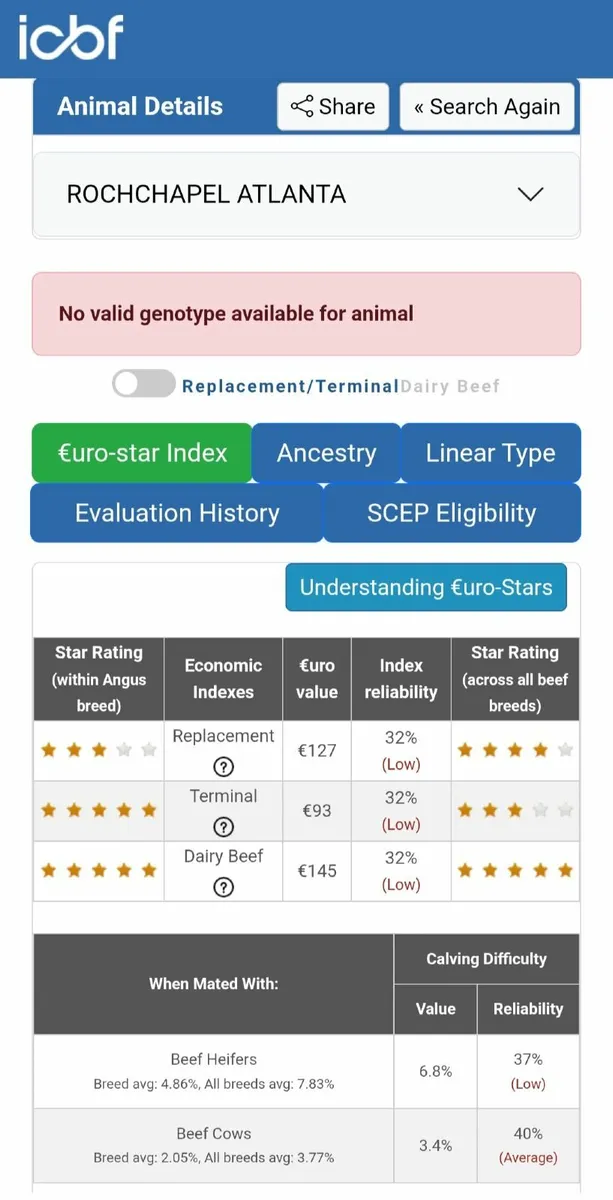This screenshot has height=1200, width=613.
Task: Expand the ROCHCHAPEL ATLANTA dropdown chevron
Action: (530, 194)
